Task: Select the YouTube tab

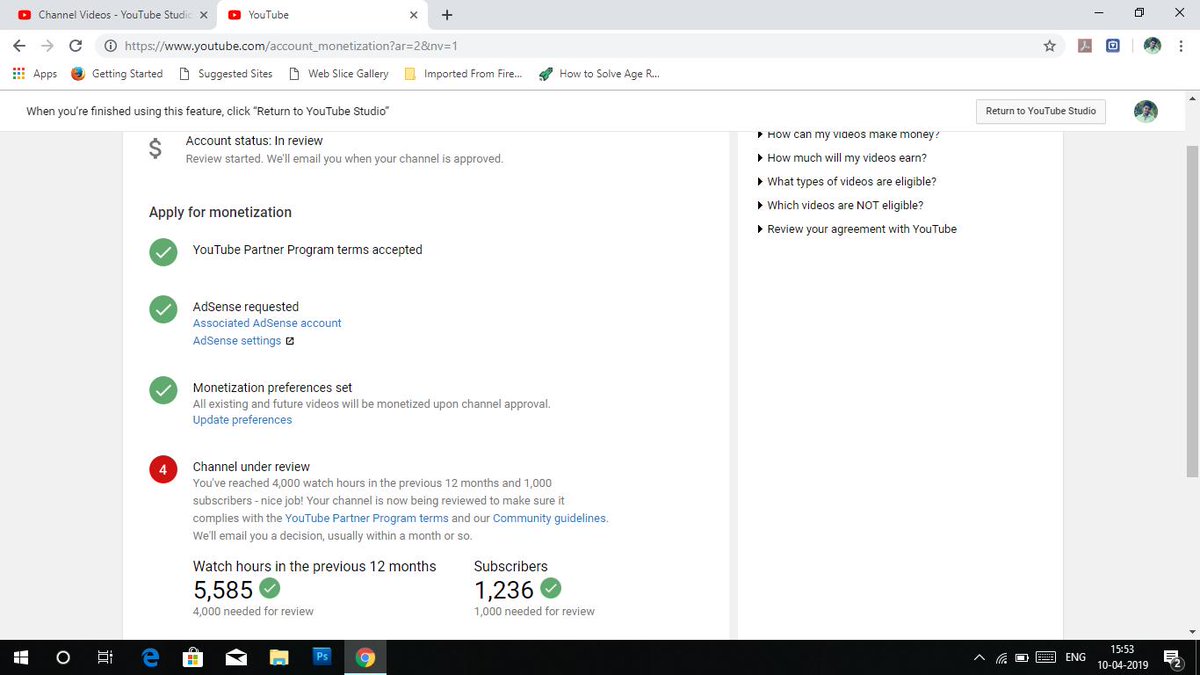Action: point(322,15)
